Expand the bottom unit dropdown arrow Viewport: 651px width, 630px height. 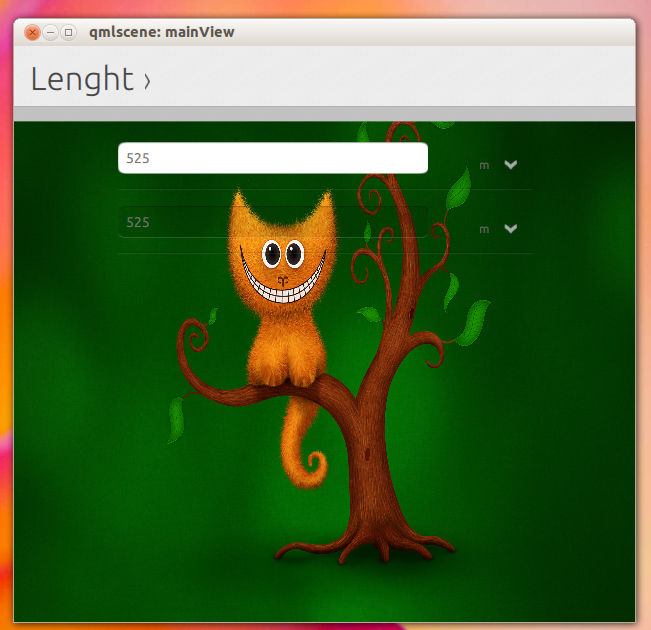tap(510, 228)
